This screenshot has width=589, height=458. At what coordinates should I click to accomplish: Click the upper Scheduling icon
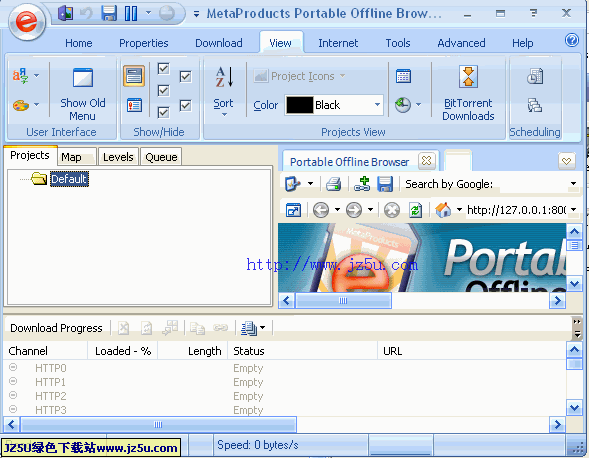point(535,76)
